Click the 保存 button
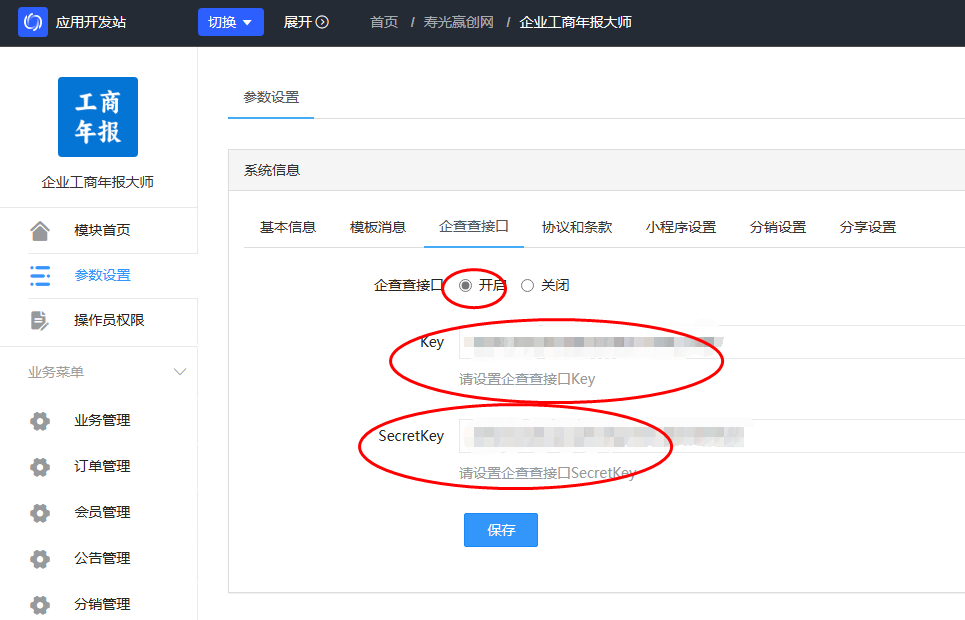 [x=501, y=529]
